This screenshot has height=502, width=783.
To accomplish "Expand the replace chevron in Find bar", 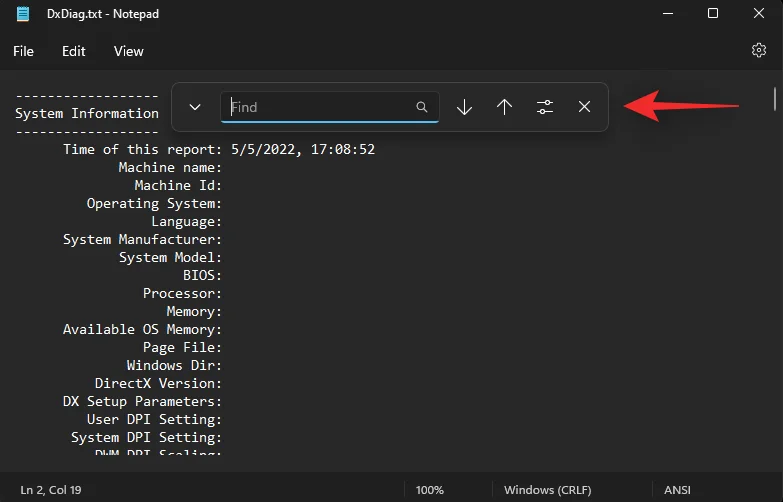I will point(195,107).
